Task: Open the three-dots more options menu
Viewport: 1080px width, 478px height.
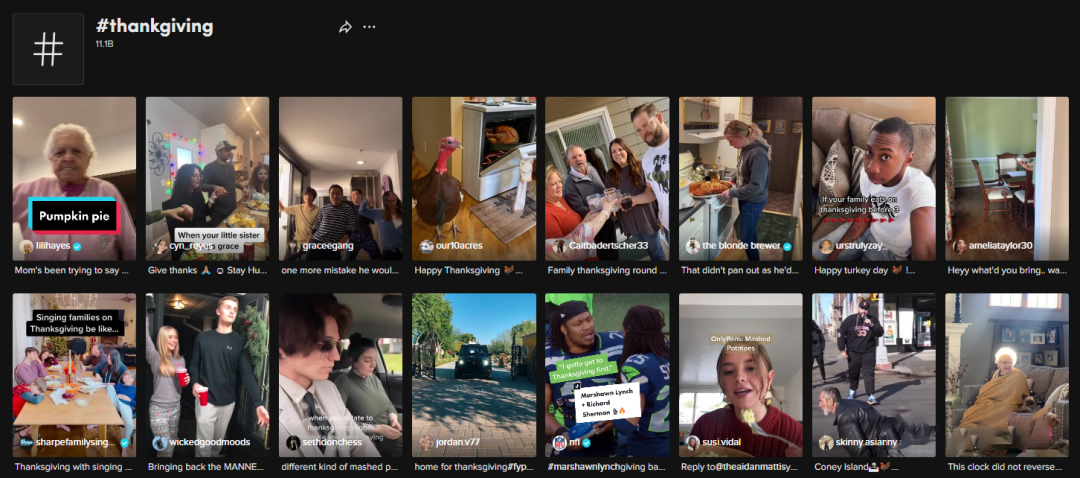Action: coord(369,27)
